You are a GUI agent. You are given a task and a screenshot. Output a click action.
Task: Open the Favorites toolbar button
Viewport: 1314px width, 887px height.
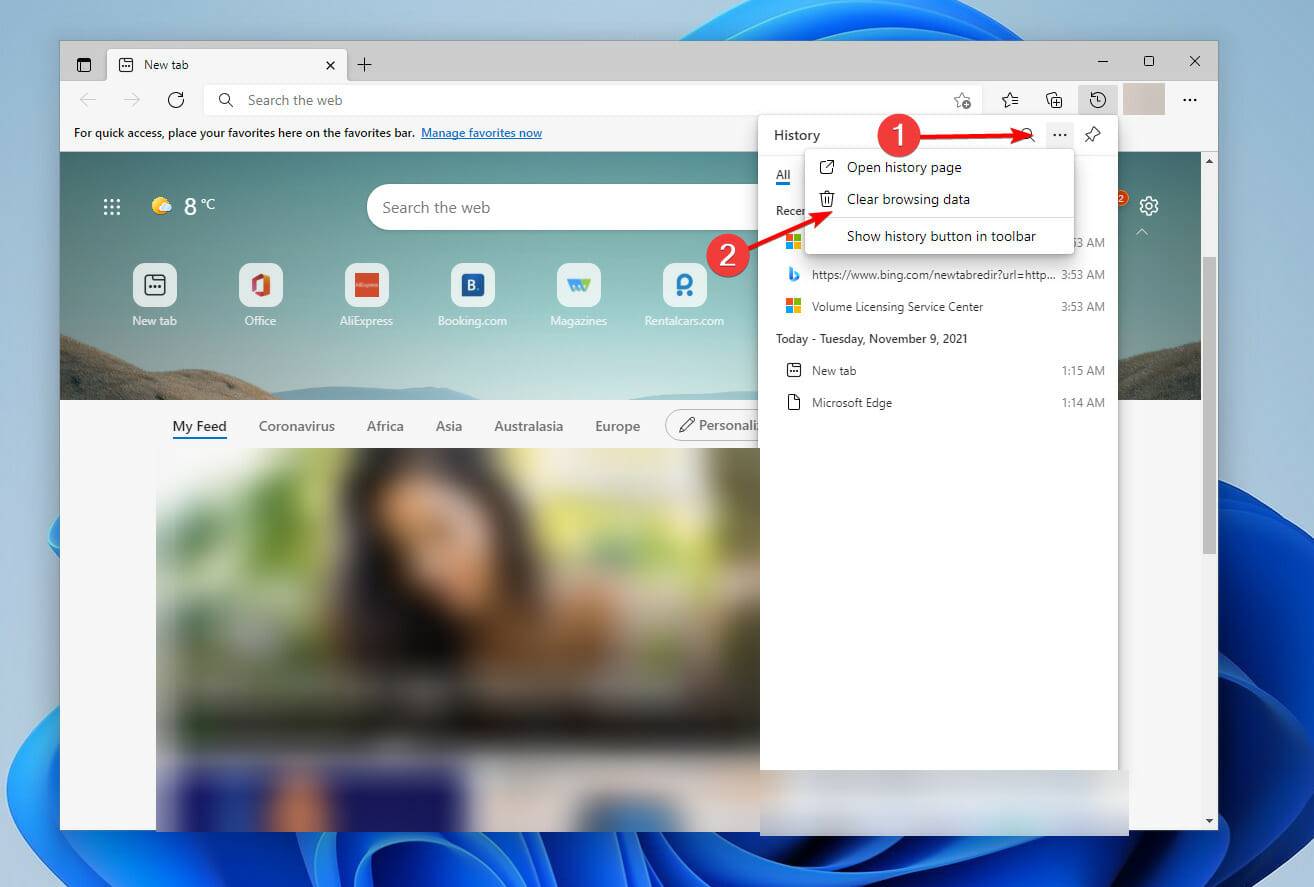click(x=1010, y=100)
